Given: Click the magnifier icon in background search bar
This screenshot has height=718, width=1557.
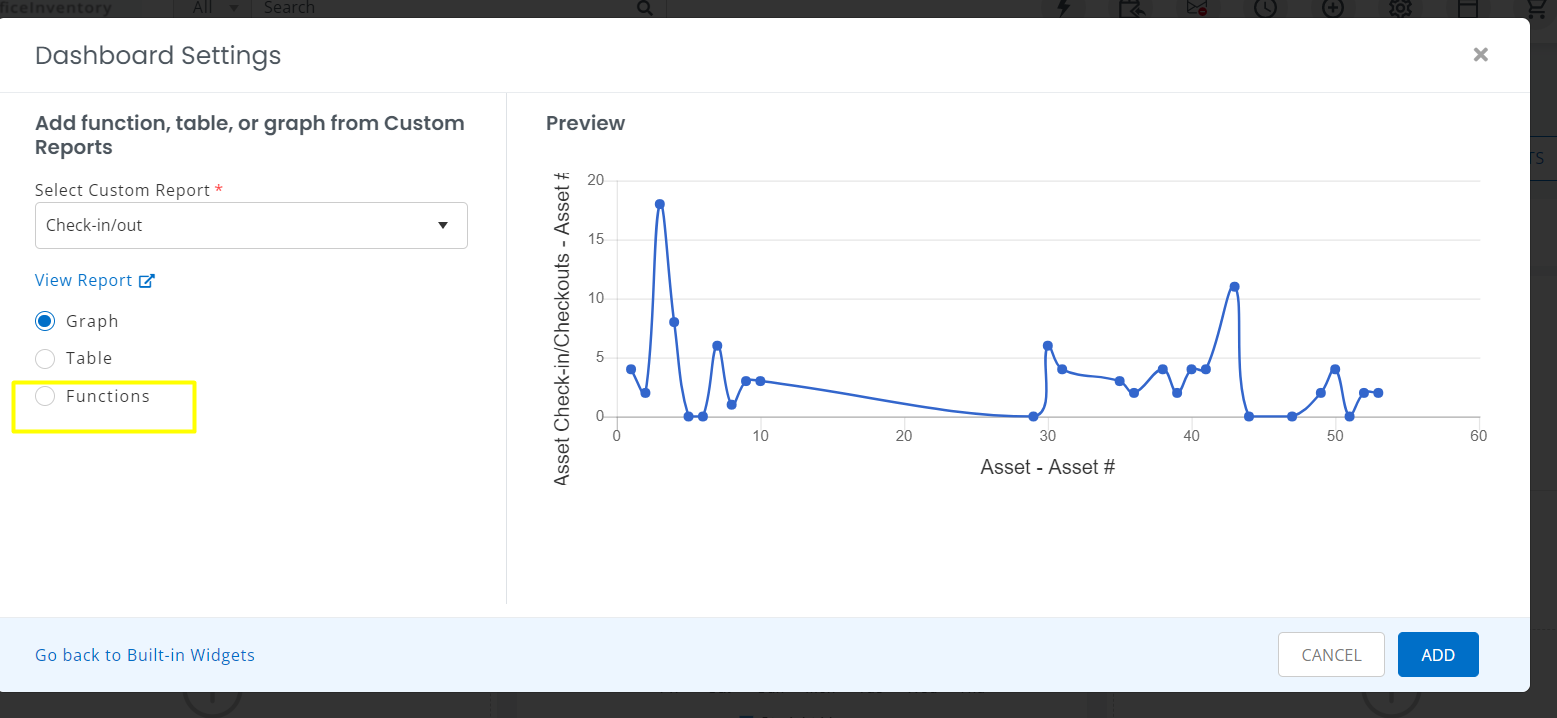Looking at the screenshot, I should 645,8.
